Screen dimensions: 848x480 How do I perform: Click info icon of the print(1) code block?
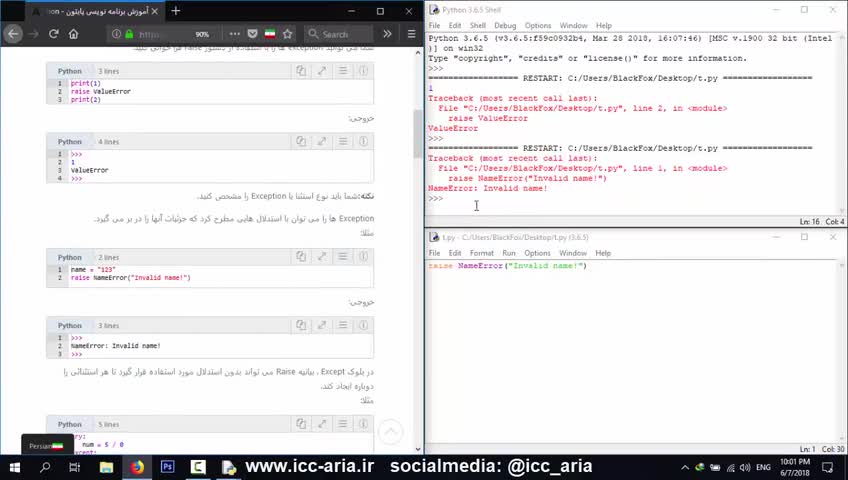pyautogui.click(x=363, y=71)
